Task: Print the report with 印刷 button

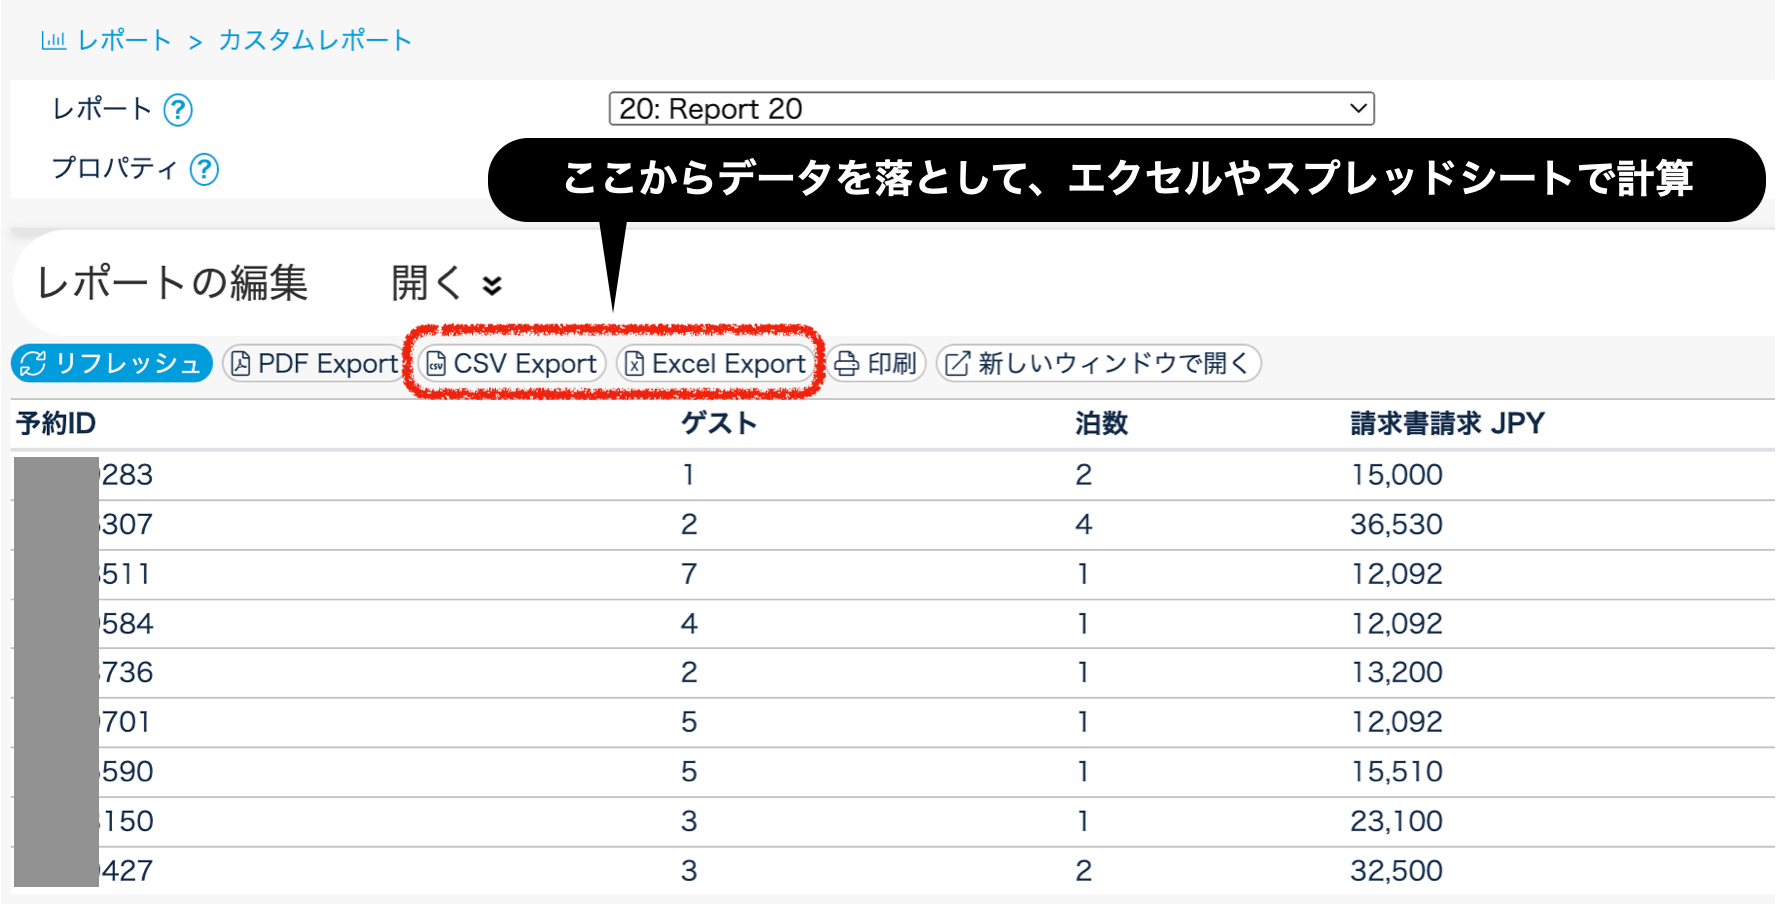Action: click(x=876, y=363)
